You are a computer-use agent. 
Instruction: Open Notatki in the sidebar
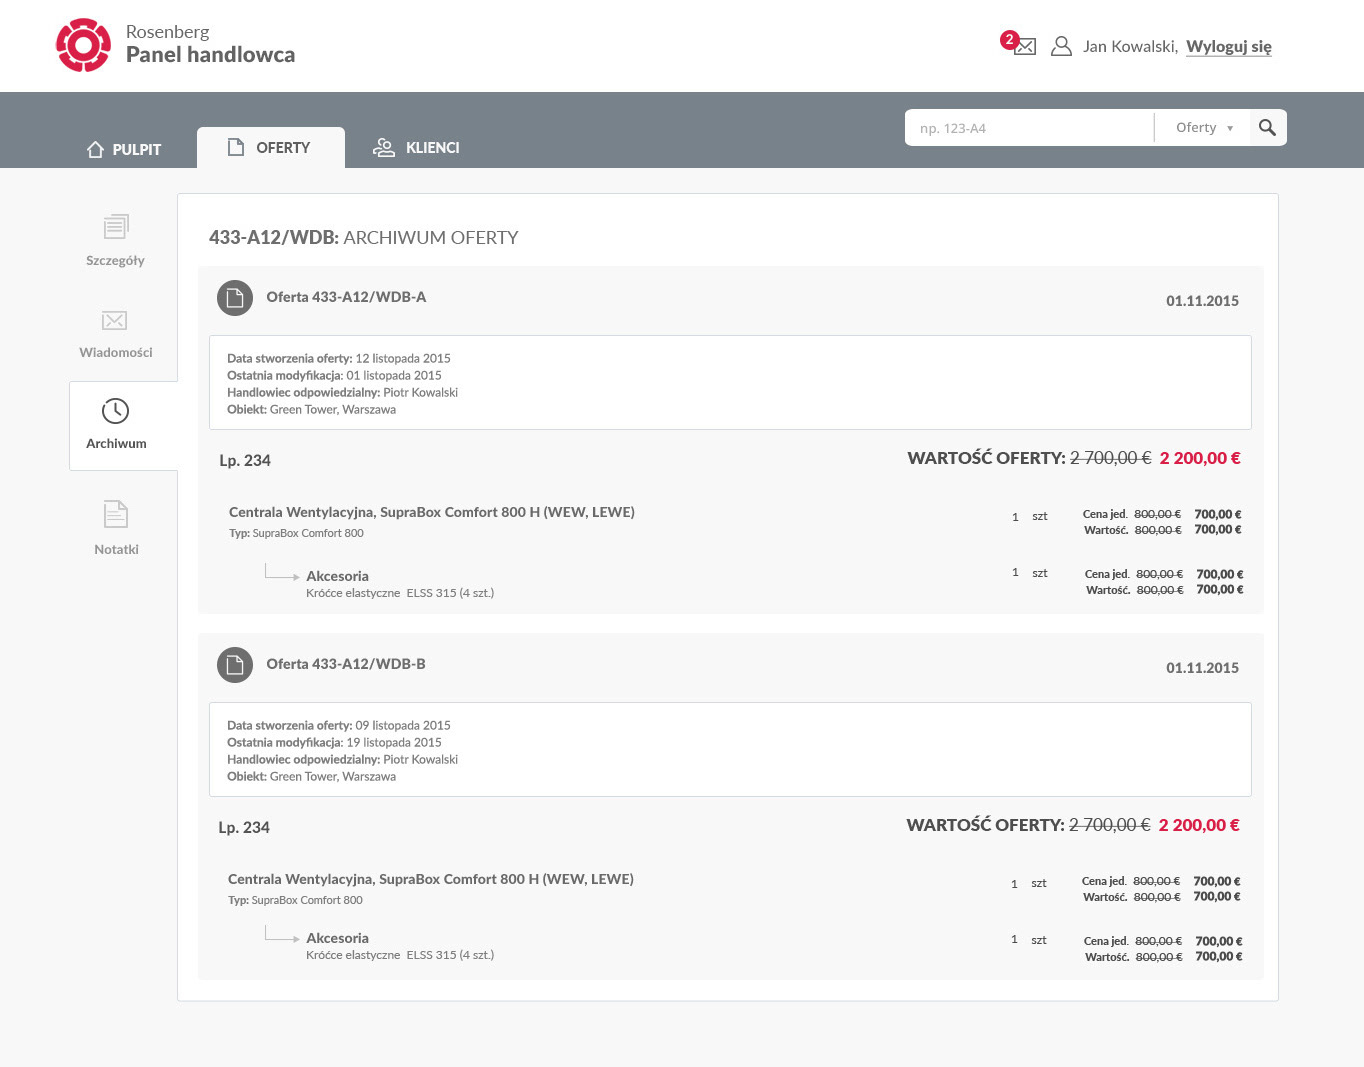116,527
